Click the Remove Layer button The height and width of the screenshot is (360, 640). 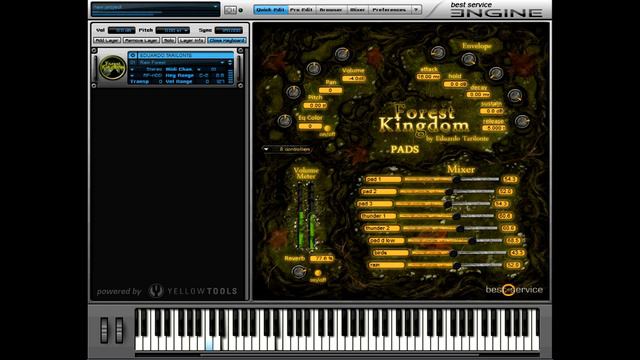(x=141, y=40)
